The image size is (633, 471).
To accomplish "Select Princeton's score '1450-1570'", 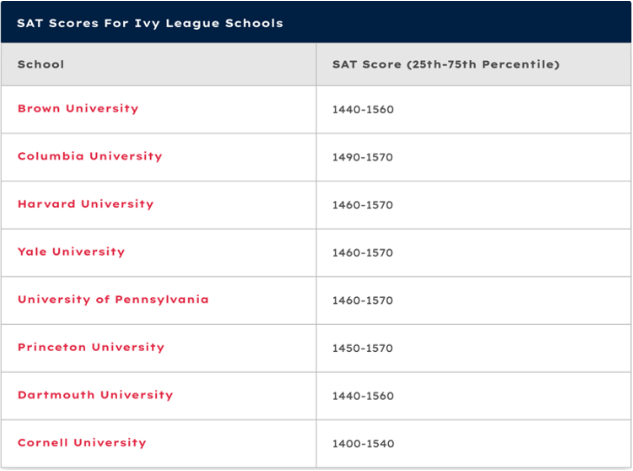I will tap(363, 348).
